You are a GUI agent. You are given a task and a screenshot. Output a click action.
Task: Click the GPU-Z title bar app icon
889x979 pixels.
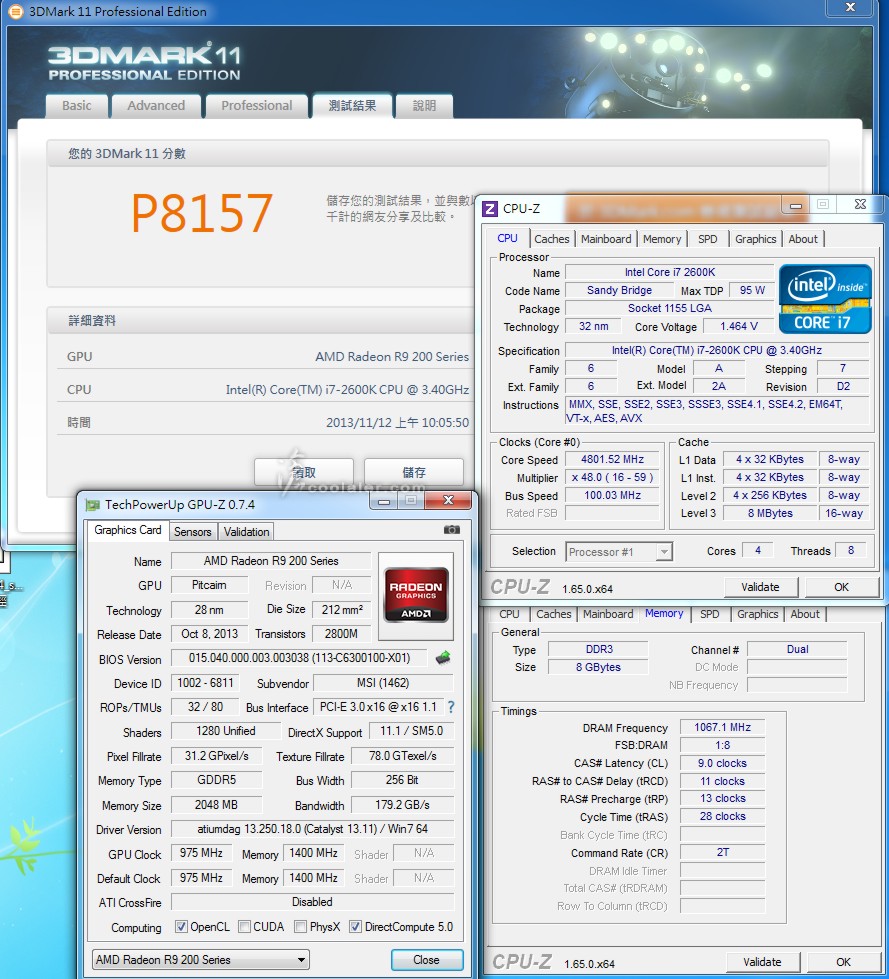[92, 504]
